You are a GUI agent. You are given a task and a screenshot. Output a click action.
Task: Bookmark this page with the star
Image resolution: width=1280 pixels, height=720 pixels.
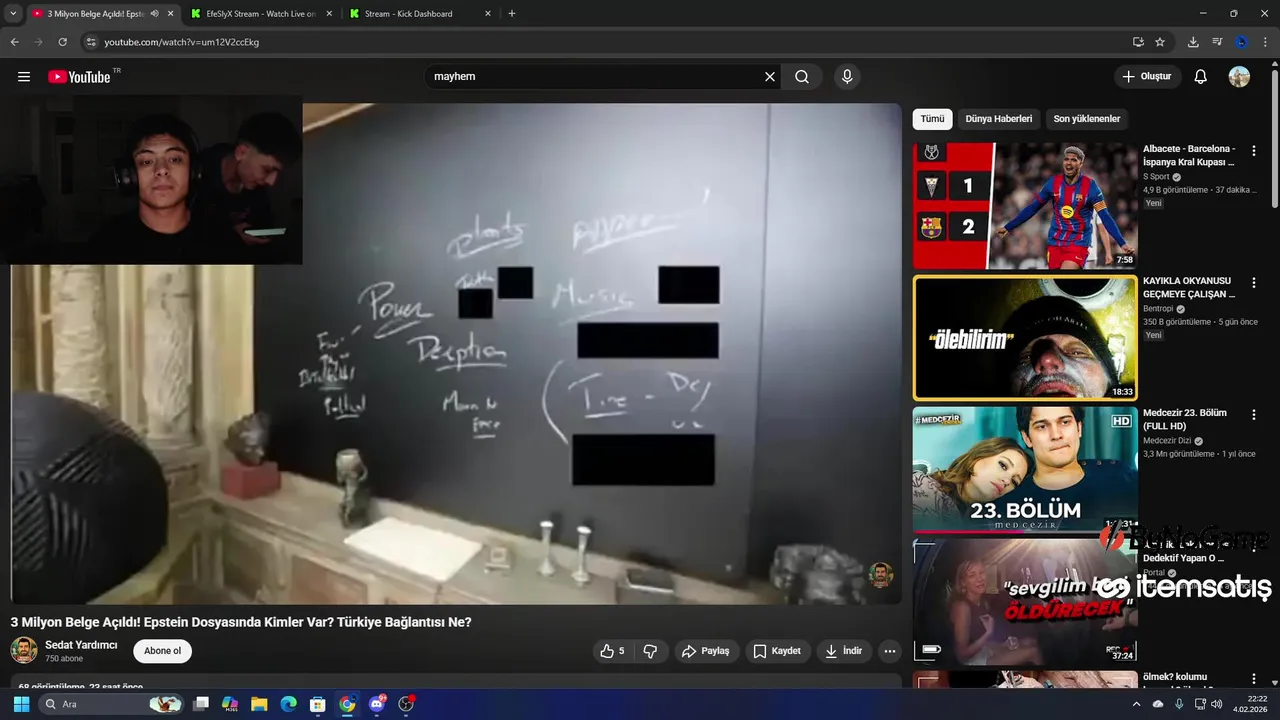tap(1160, 42)
